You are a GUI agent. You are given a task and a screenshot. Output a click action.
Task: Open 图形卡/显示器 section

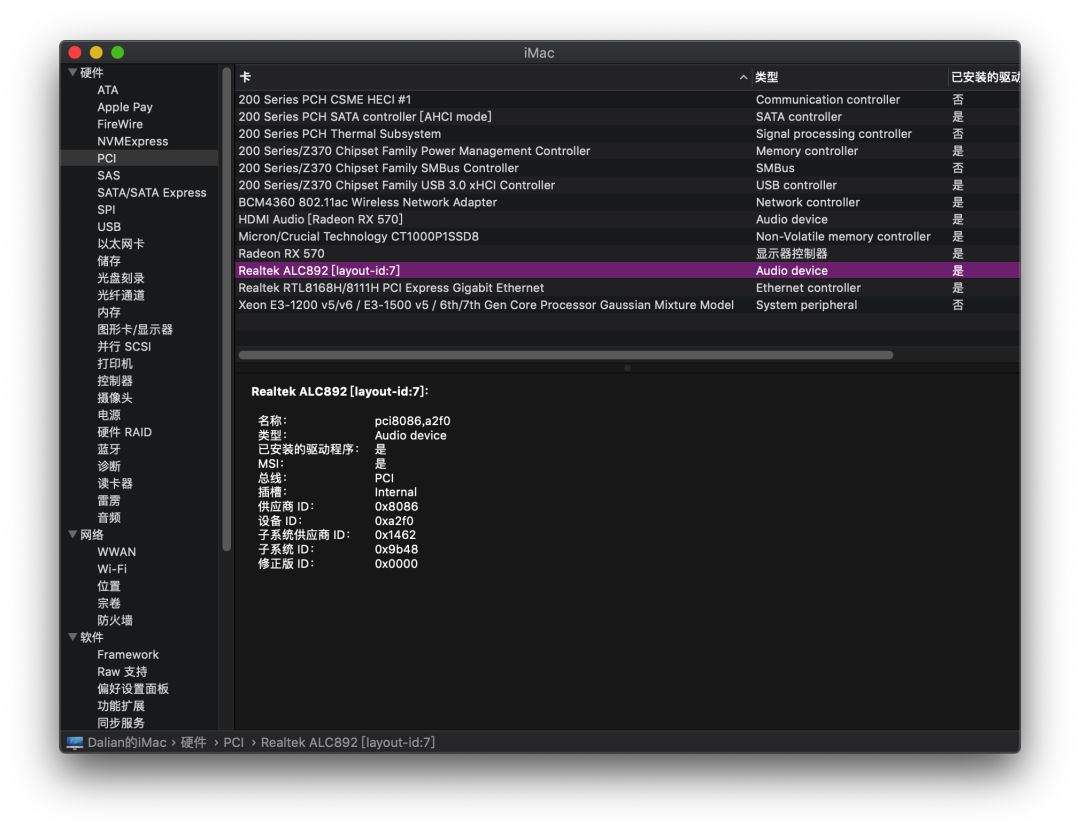pyautogui.click(x=134, y=329)
